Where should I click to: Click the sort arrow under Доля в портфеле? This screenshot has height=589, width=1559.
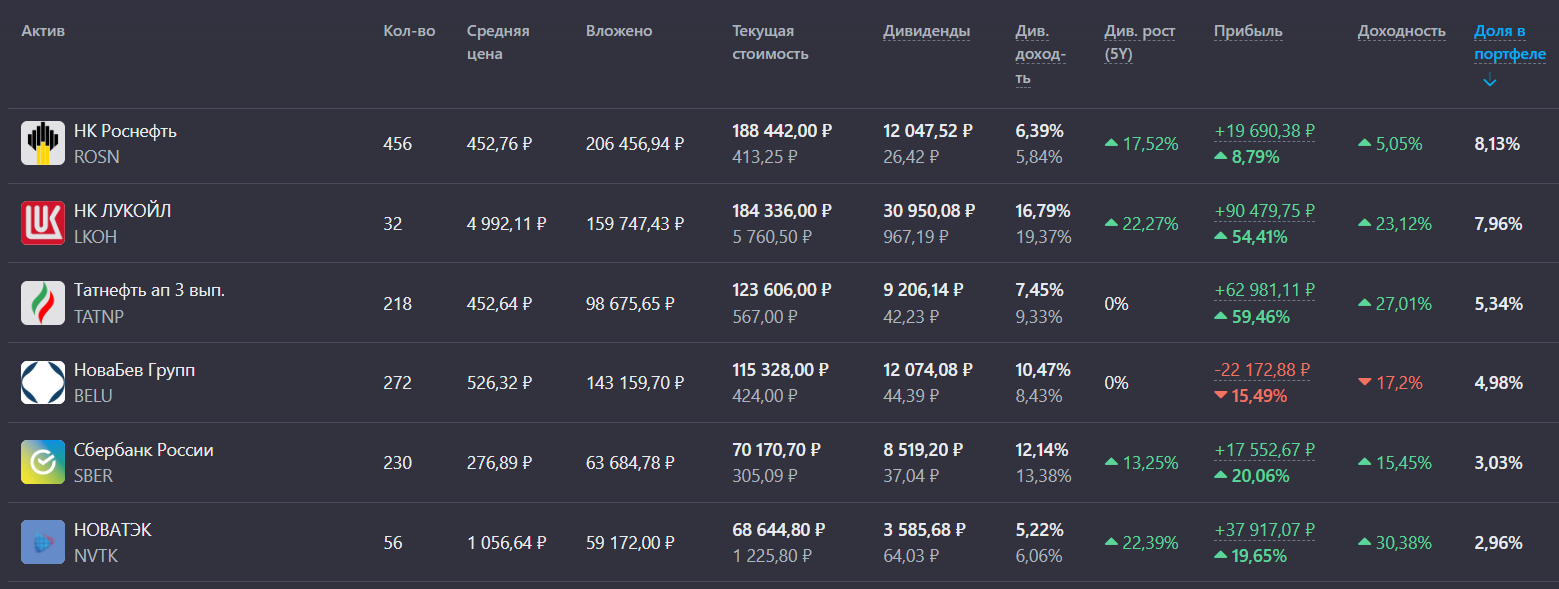[x=1489, y=81]
